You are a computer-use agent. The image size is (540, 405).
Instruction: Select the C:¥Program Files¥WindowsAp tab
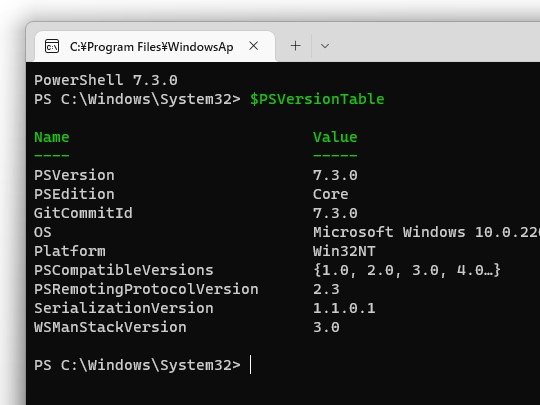(x=155, y=46)
